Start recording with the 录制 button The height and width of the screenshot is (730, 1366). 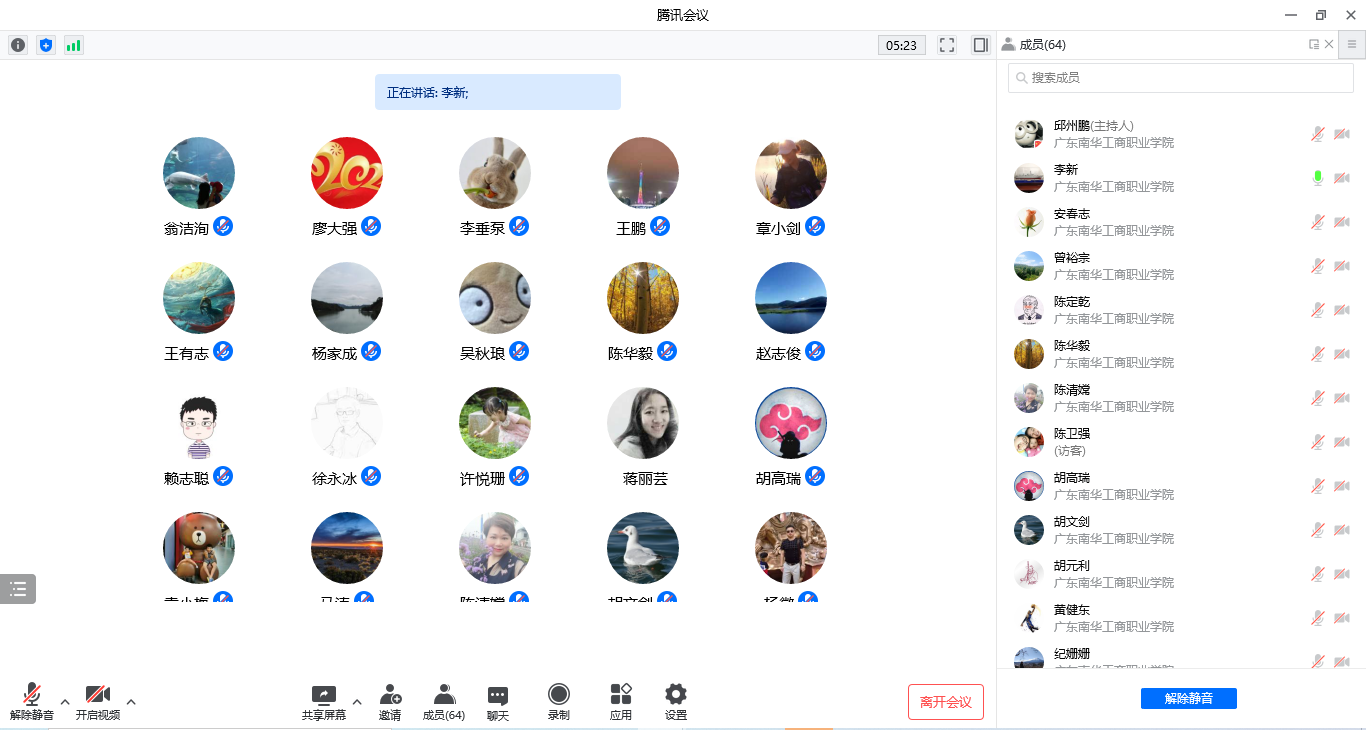(x=558, y=701)
